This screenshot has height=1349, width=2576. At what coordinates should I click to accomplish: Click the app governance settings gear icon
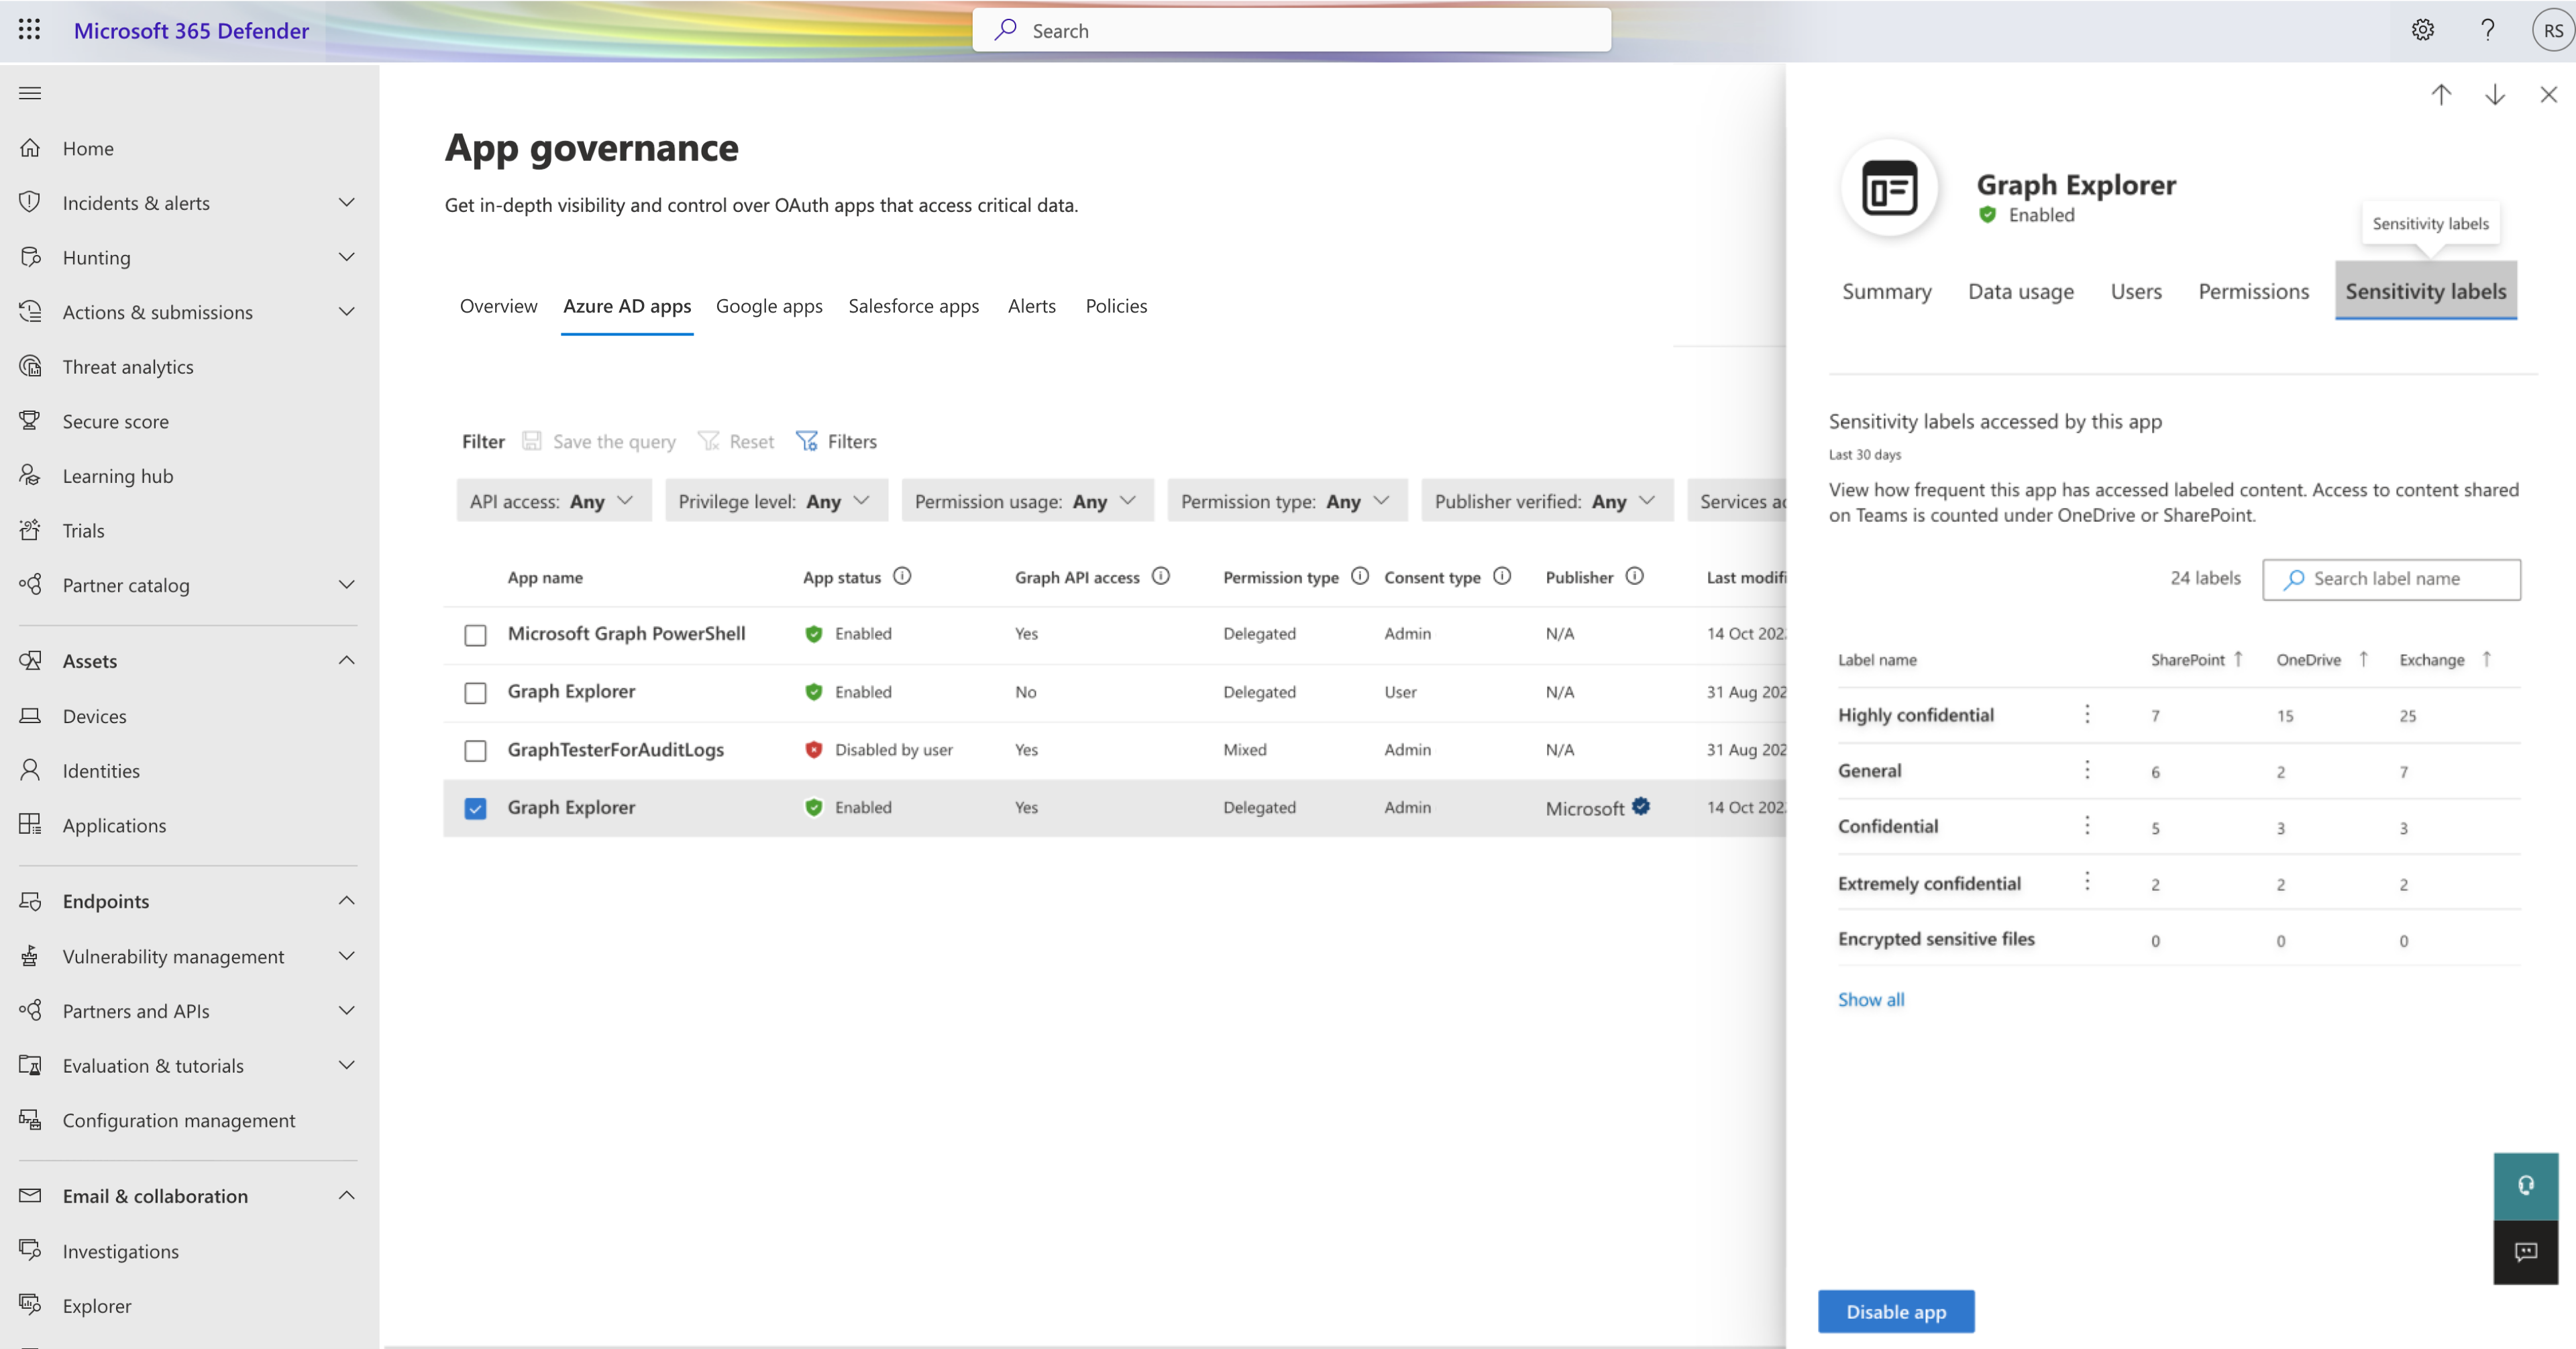click(x=2422, y=29)
